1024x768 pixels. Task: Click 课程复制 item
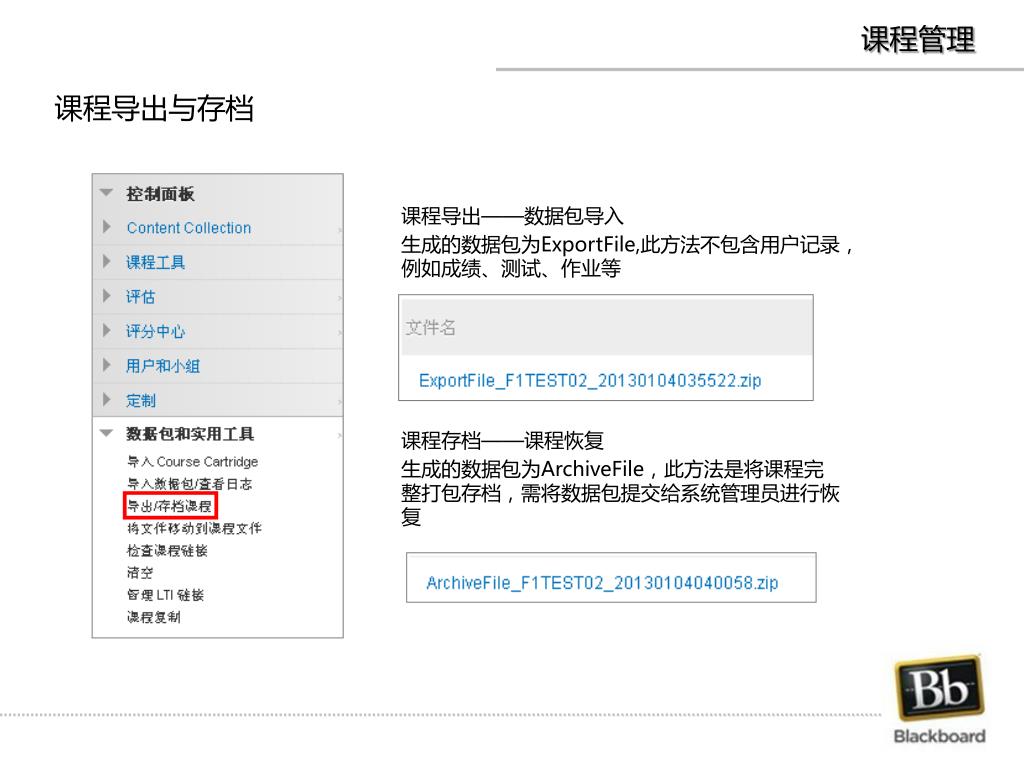pos(153,617)
